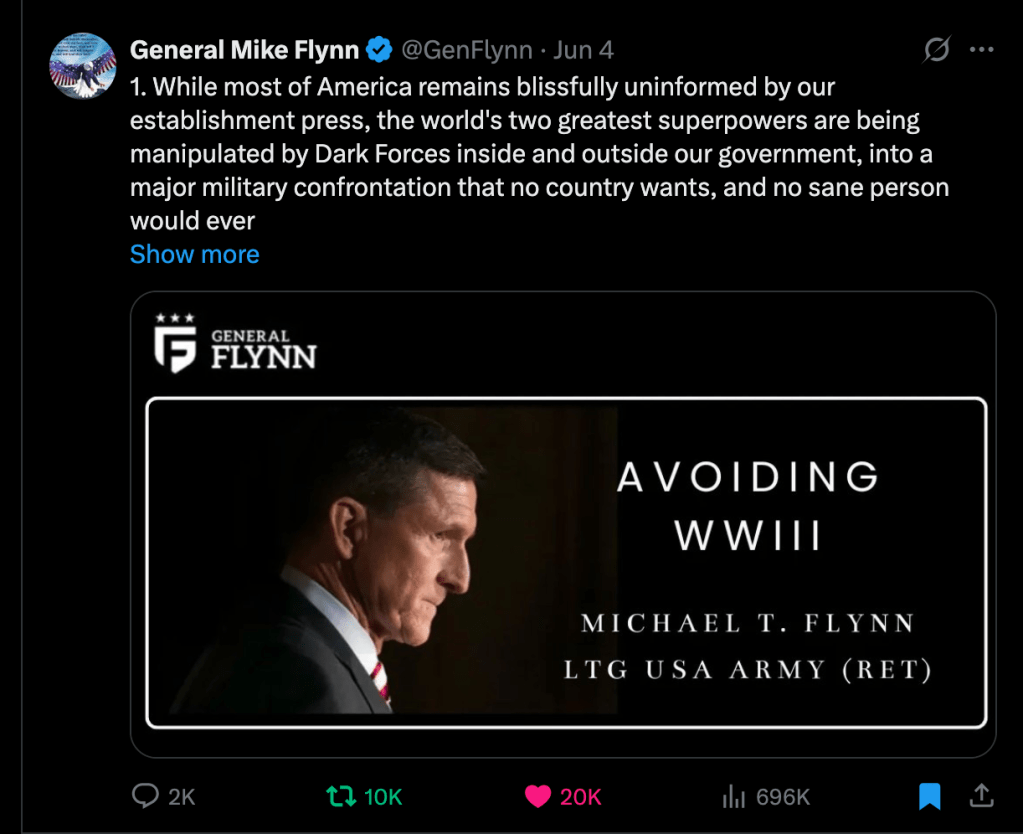Click the 696K views count
The width and height of the screenshot is (1023, 834).
coord(782,797)
